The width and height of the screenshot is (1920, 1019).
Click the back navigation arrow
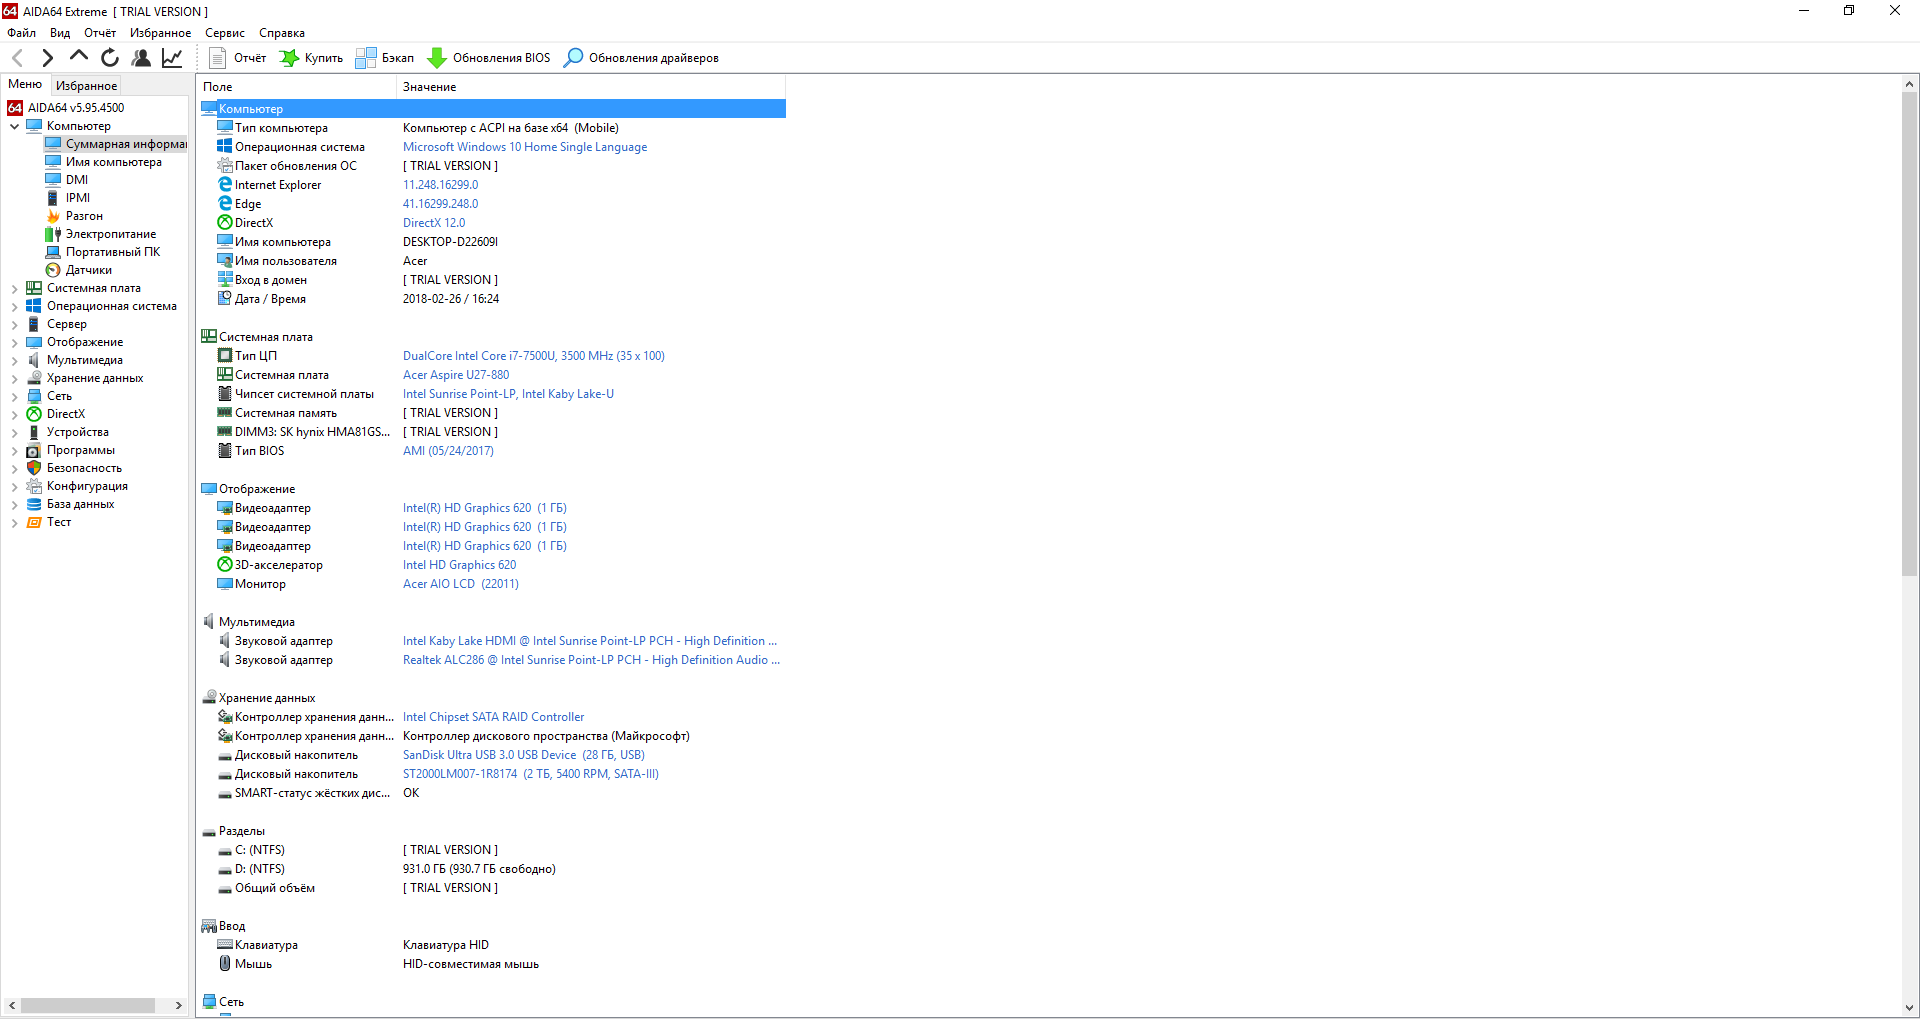pyautogui.click(x=17, y=58)
